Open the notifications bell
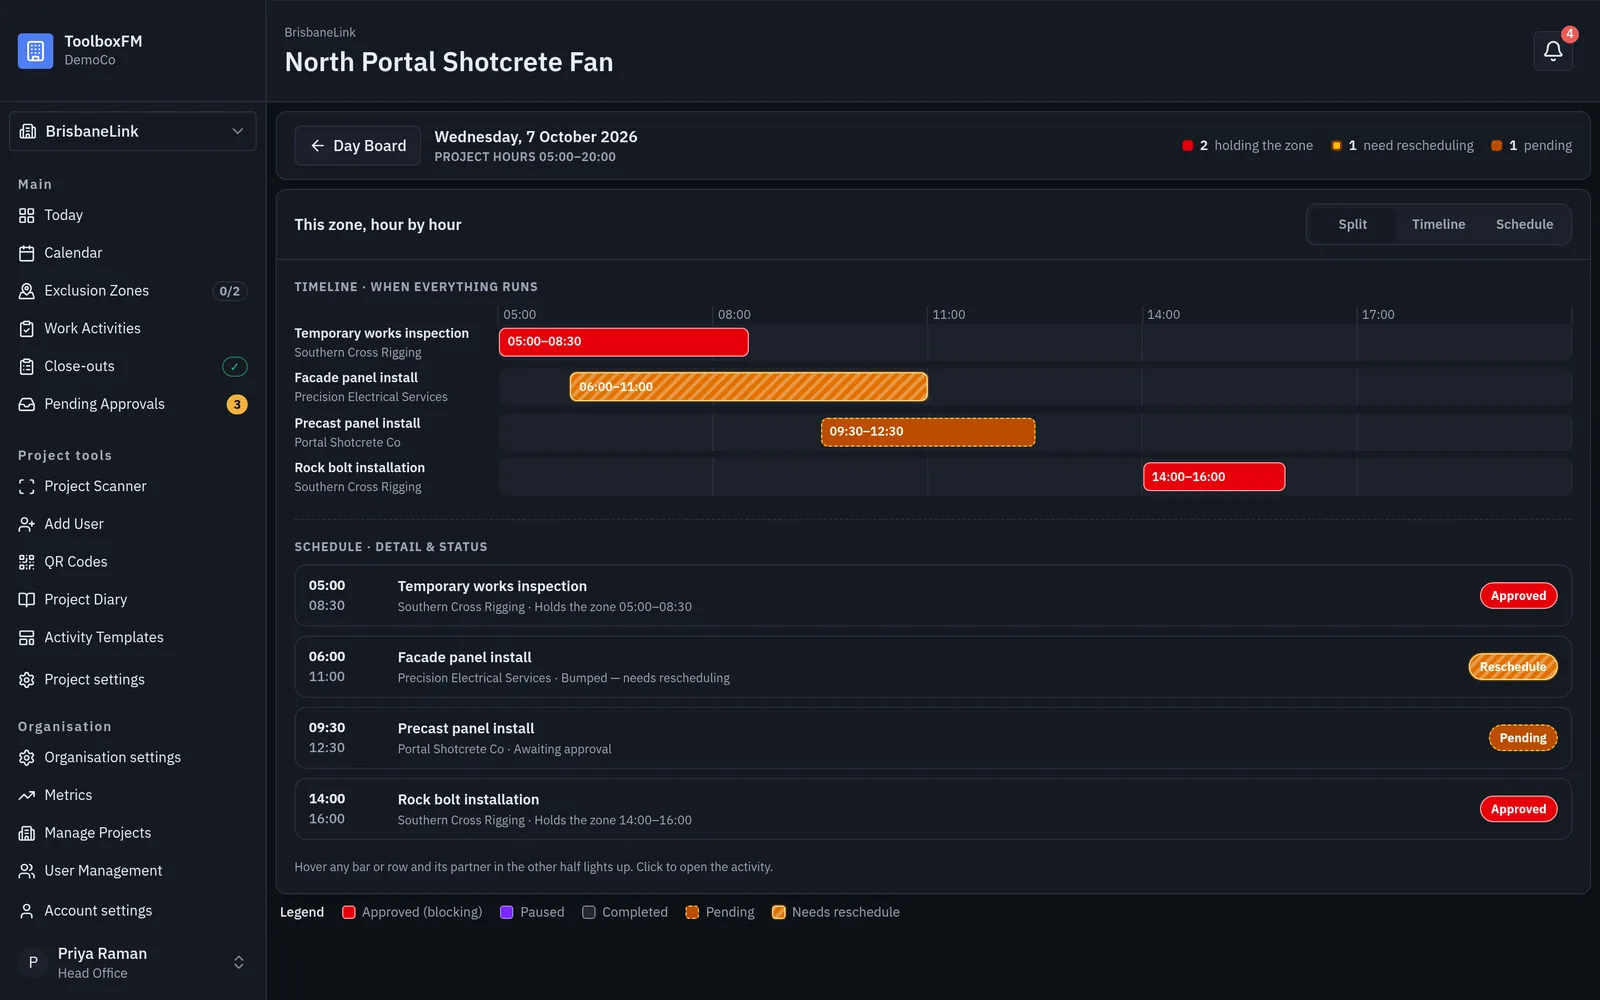 click(x=1553, y=51)
